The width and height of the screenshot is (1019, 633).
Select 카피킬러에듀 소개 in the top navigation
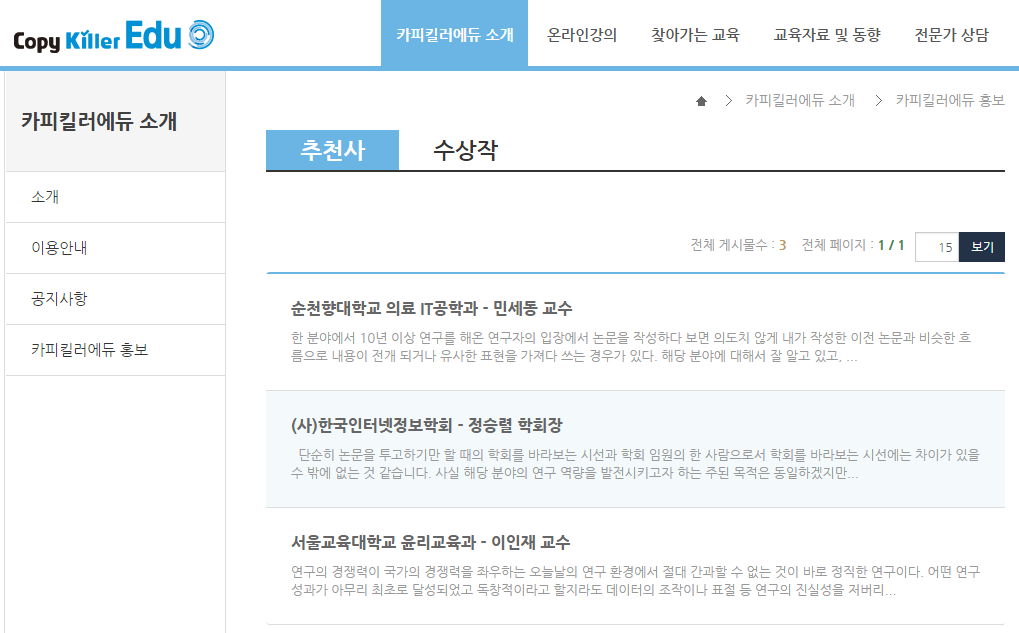[455, 33]
